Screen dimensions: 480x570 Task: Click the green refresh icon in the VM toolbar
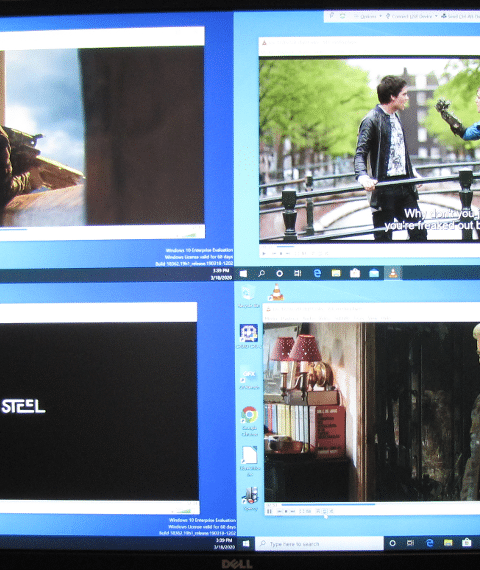click(343, 16)
